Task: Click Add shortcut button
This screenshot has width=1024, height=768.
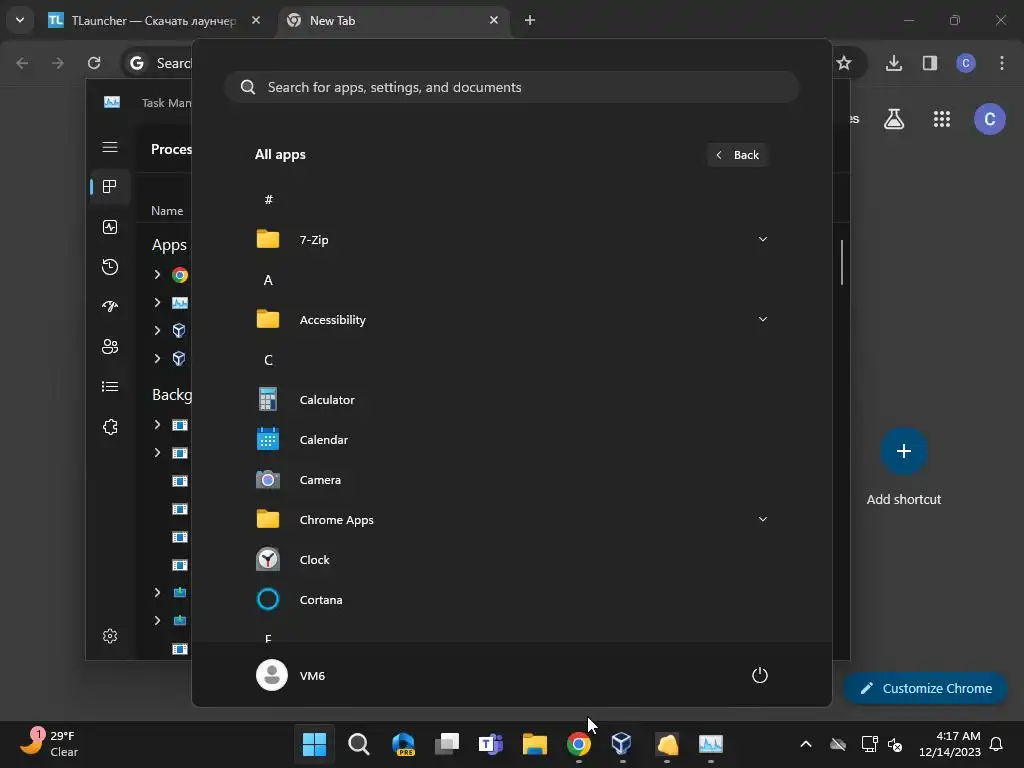Action: (x=904, y=466)
